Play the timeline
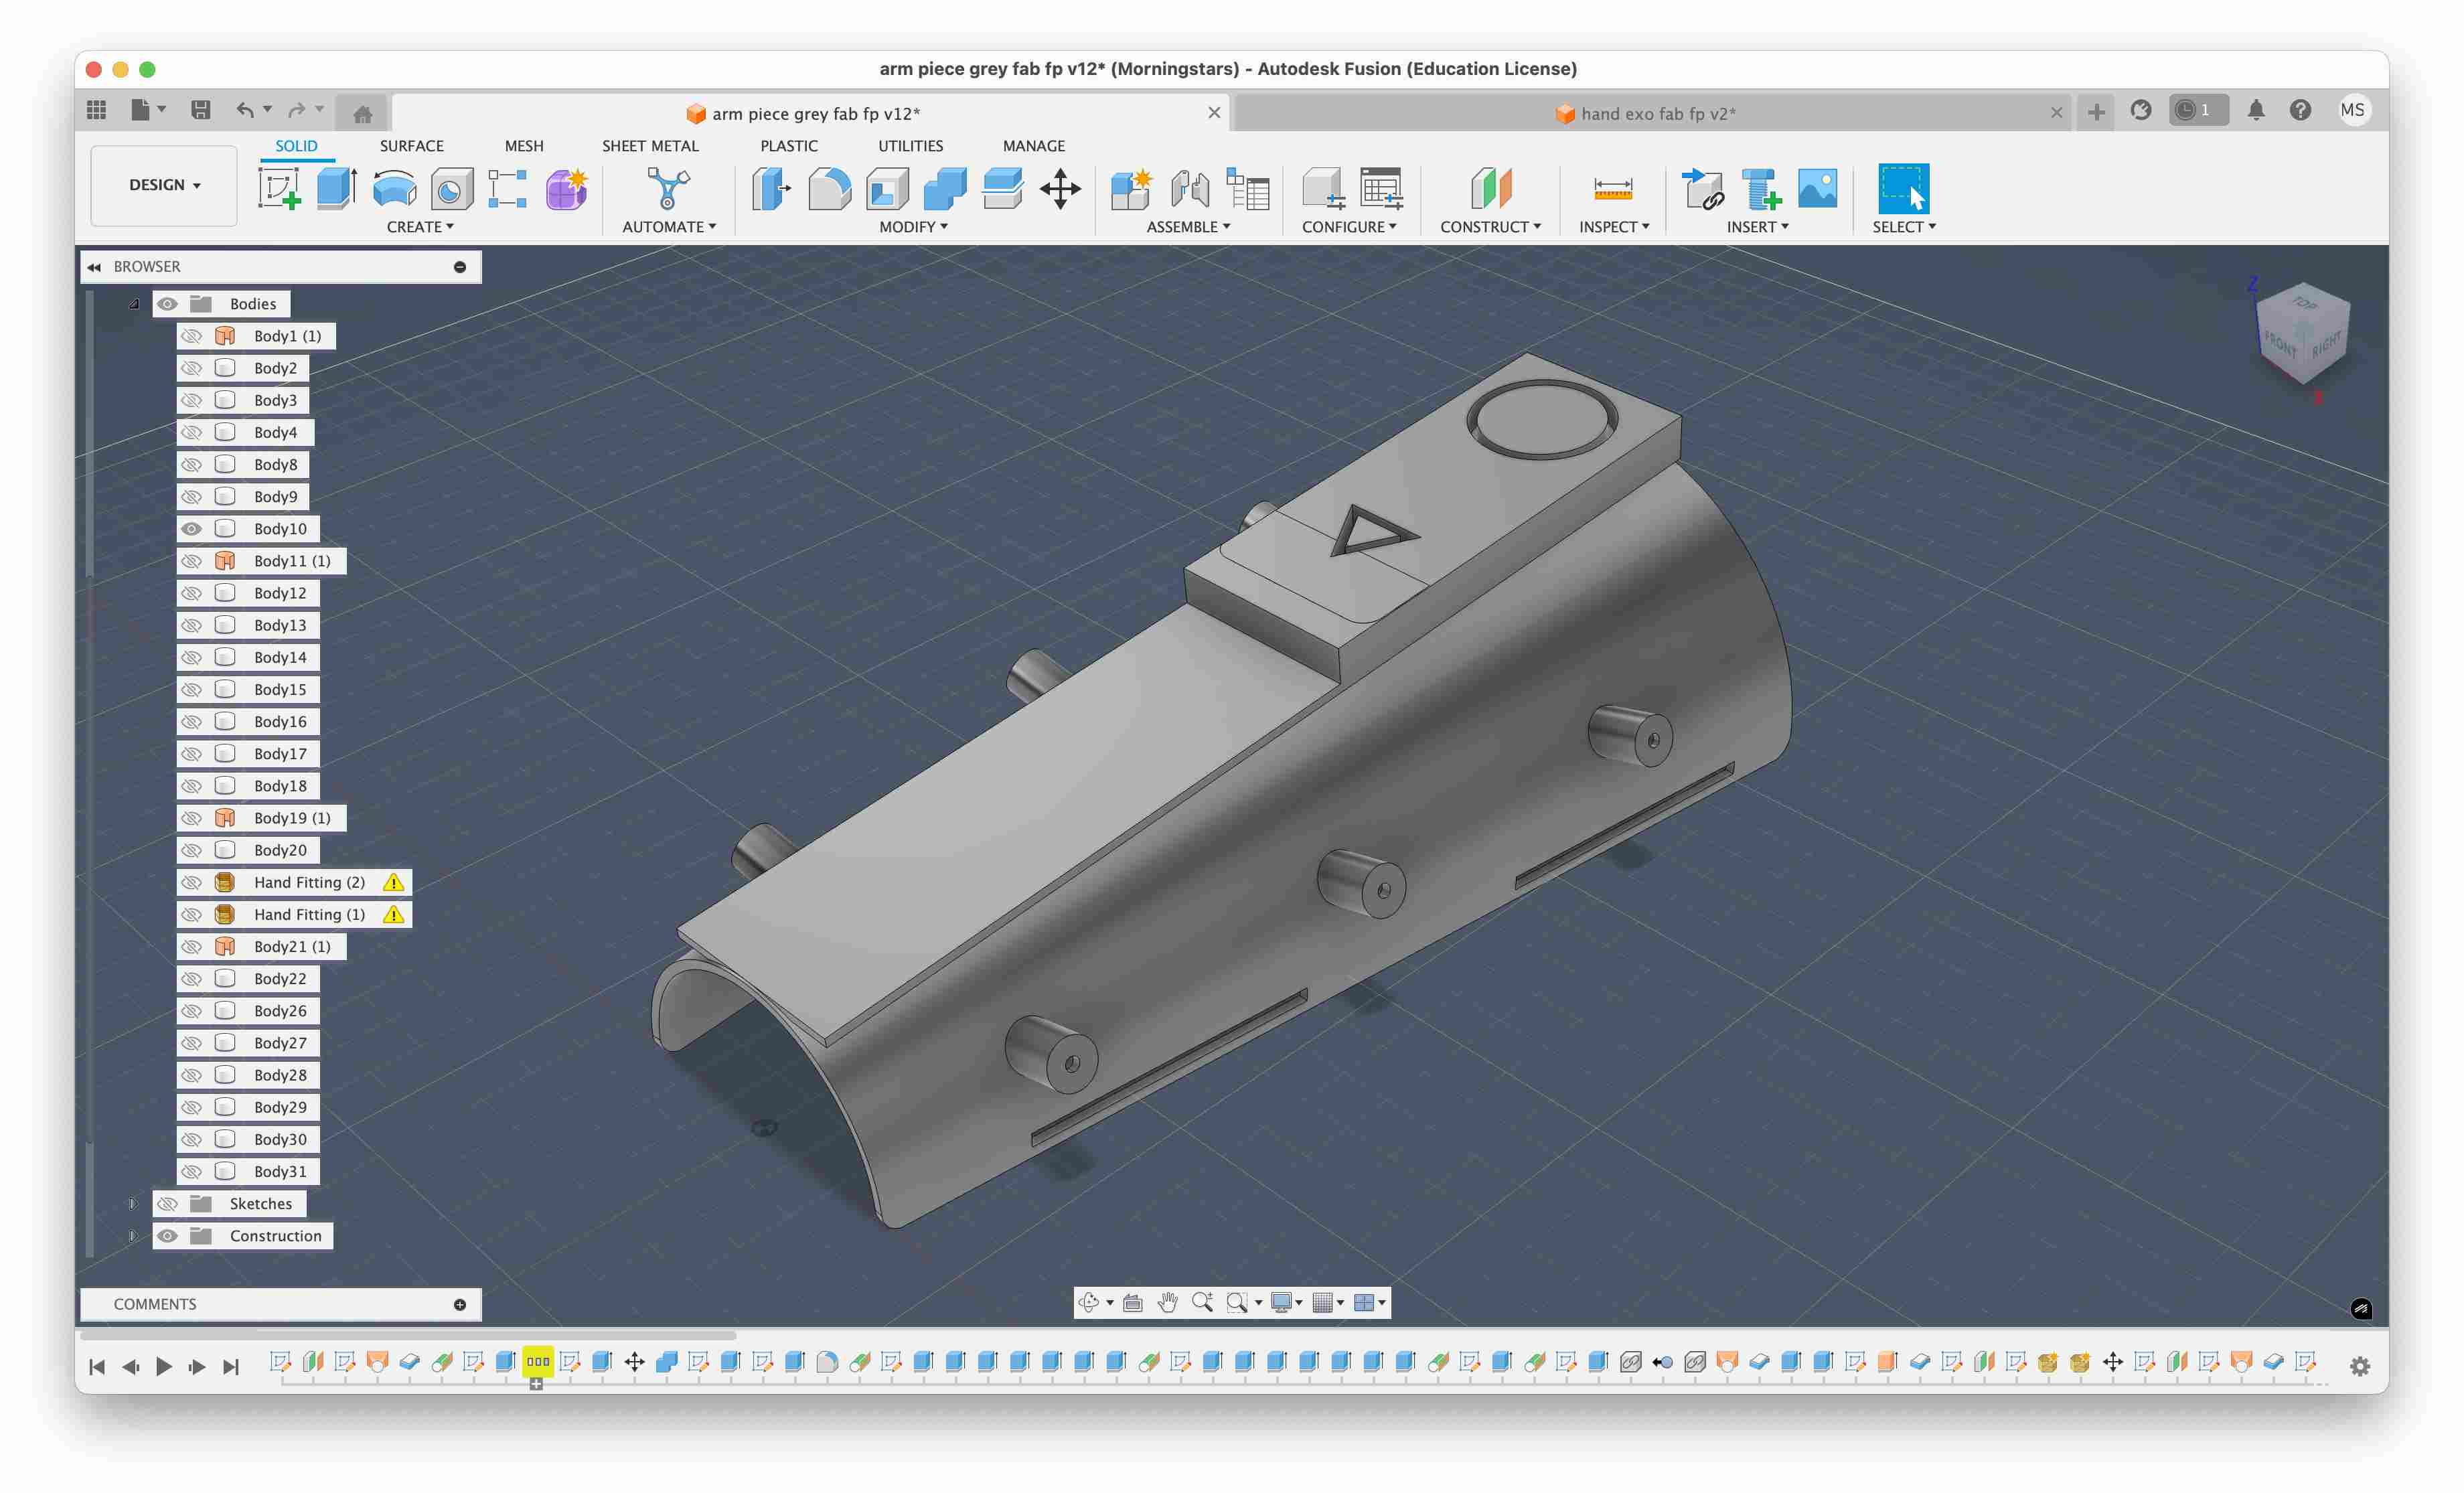The width and height of the screenshot is (2464, 1493). point(164,1366)
